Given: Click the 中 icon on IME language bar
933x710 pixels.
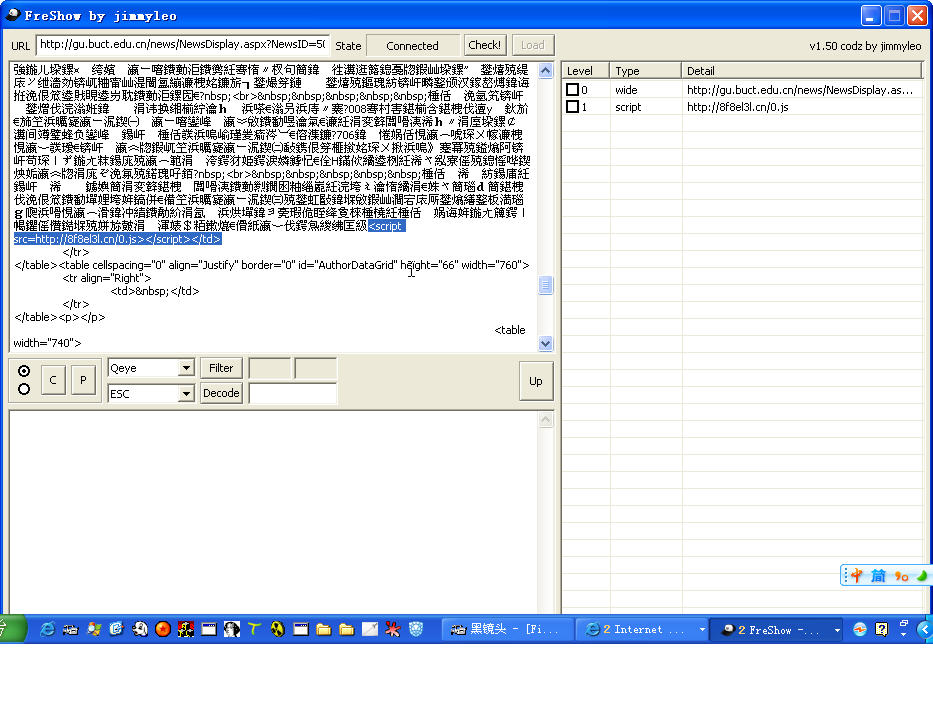Looking at the screenshot, I should click(856, 575).
